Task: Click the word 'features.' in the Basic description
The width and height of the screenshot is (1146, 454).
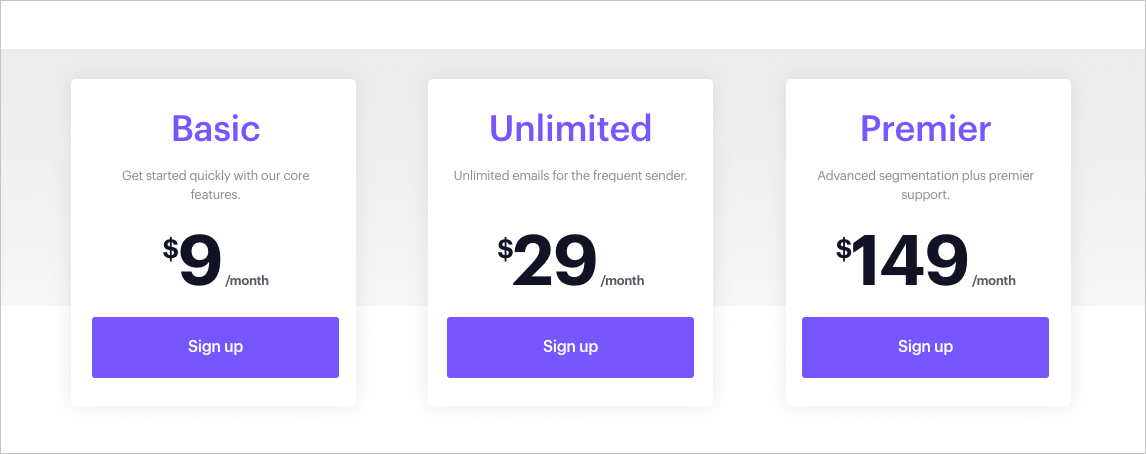Action: point(215,195)
